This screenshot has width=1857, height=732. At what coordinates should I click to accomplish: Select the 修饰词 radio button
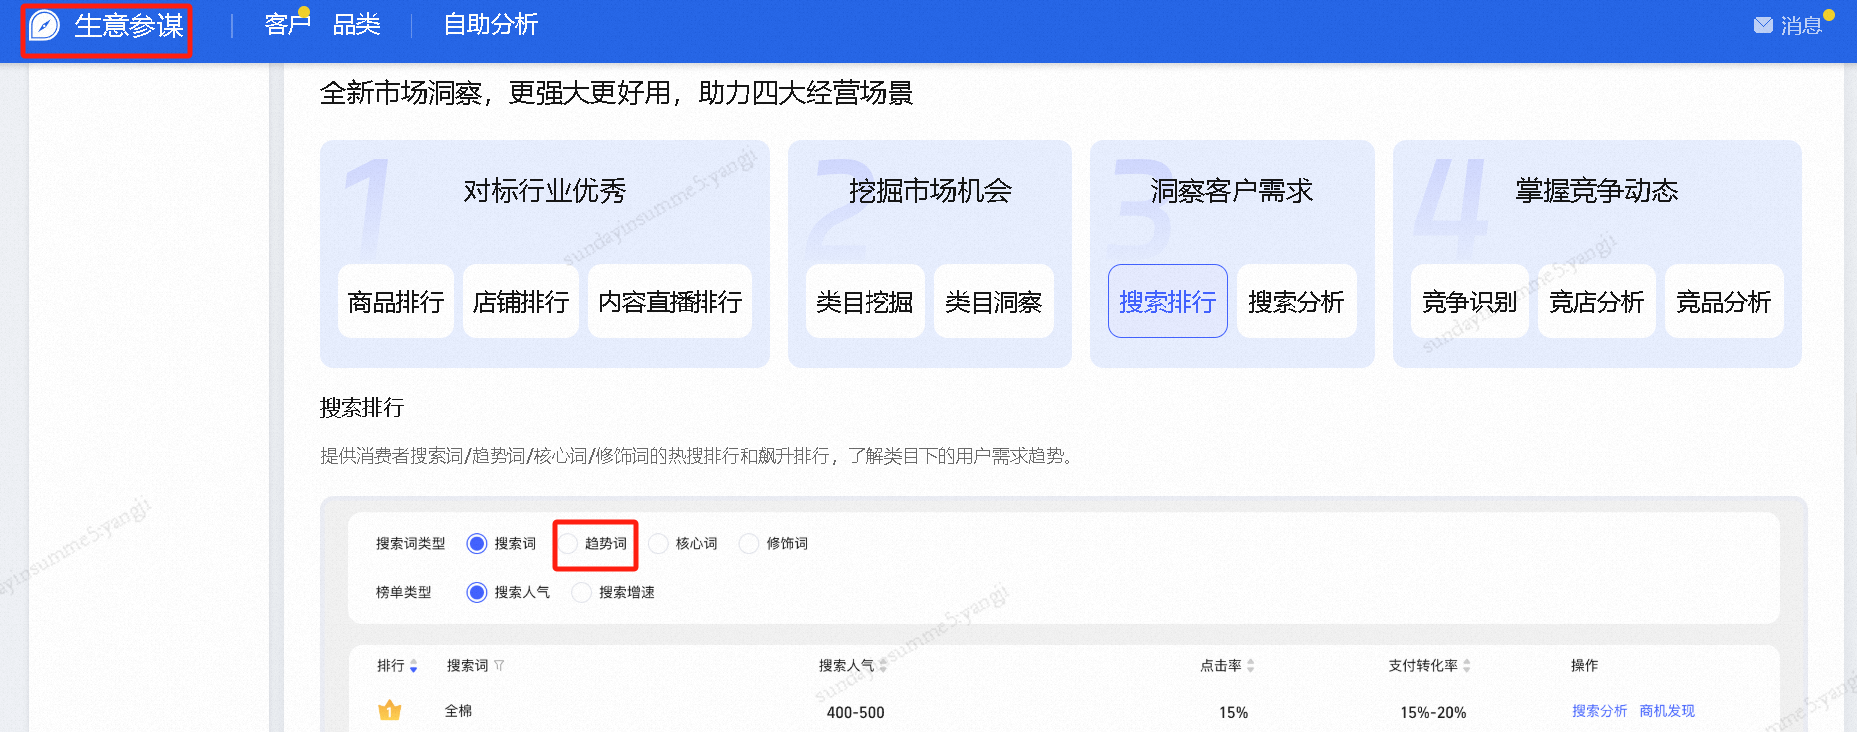coord(749,543)
